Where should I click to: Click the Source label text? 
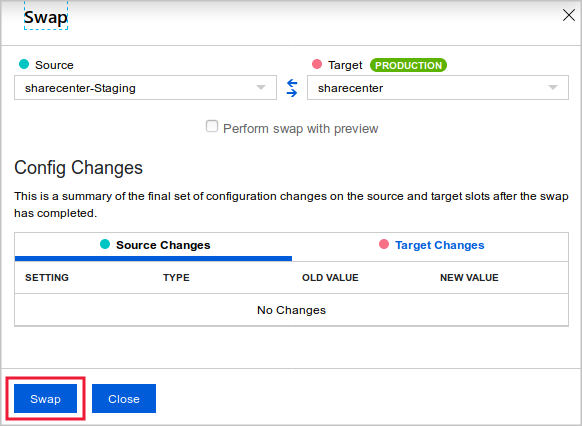[54, 65]
